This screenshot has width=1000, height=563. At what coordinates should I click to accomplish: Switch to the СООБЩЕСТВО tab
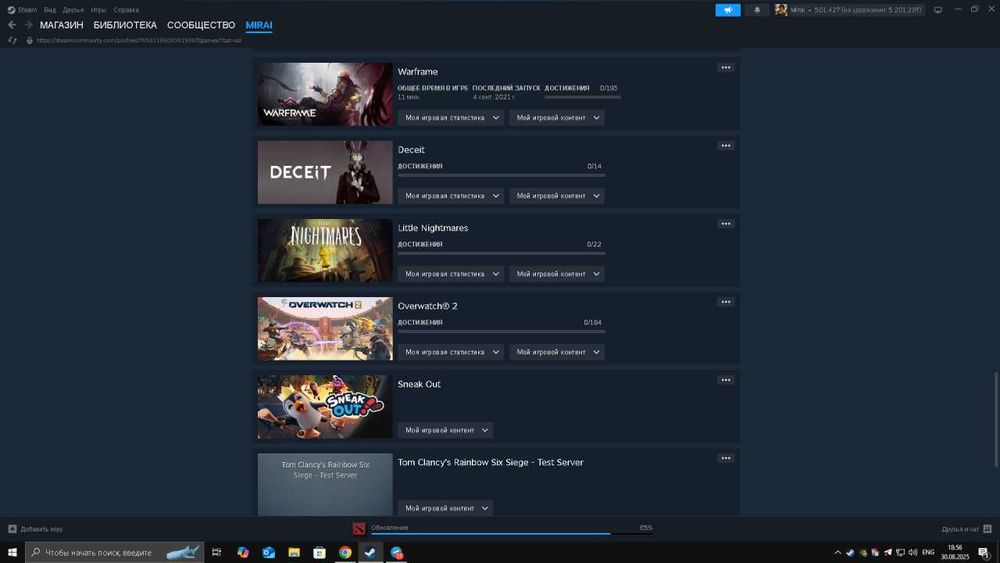pyautogui.click(x=201, y=25)
